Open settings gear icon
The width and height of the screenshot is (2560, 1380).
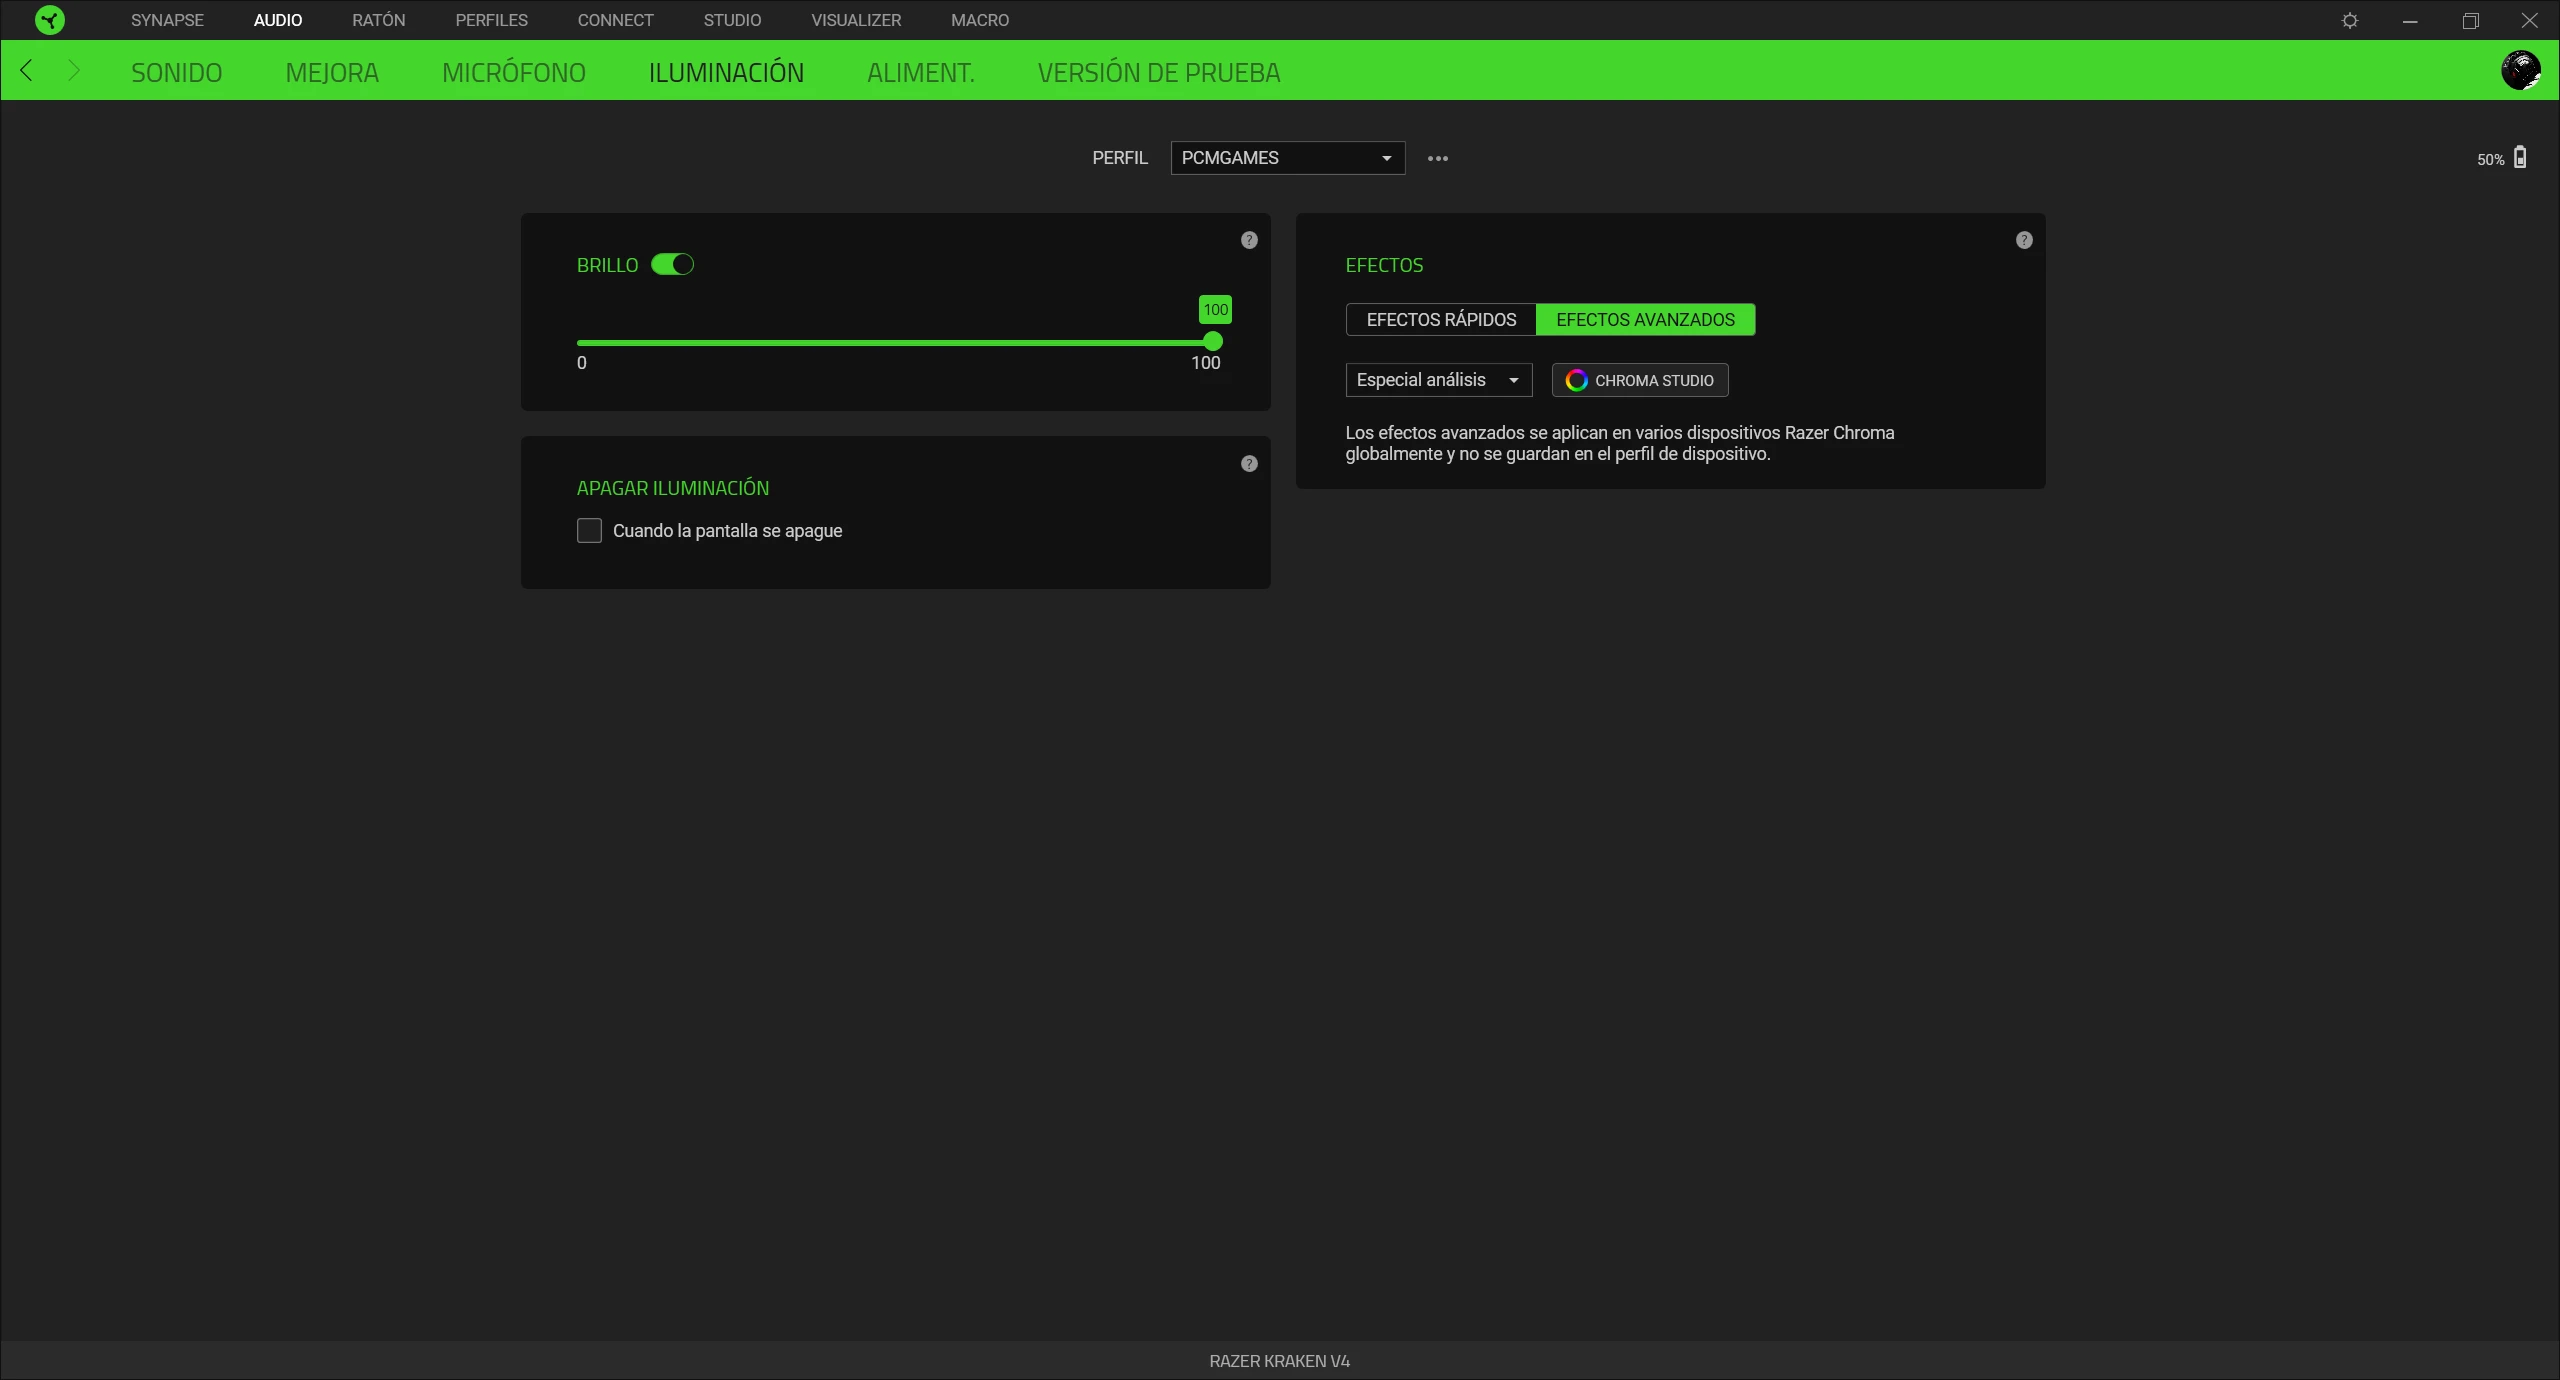click(x=2350, y=20)
